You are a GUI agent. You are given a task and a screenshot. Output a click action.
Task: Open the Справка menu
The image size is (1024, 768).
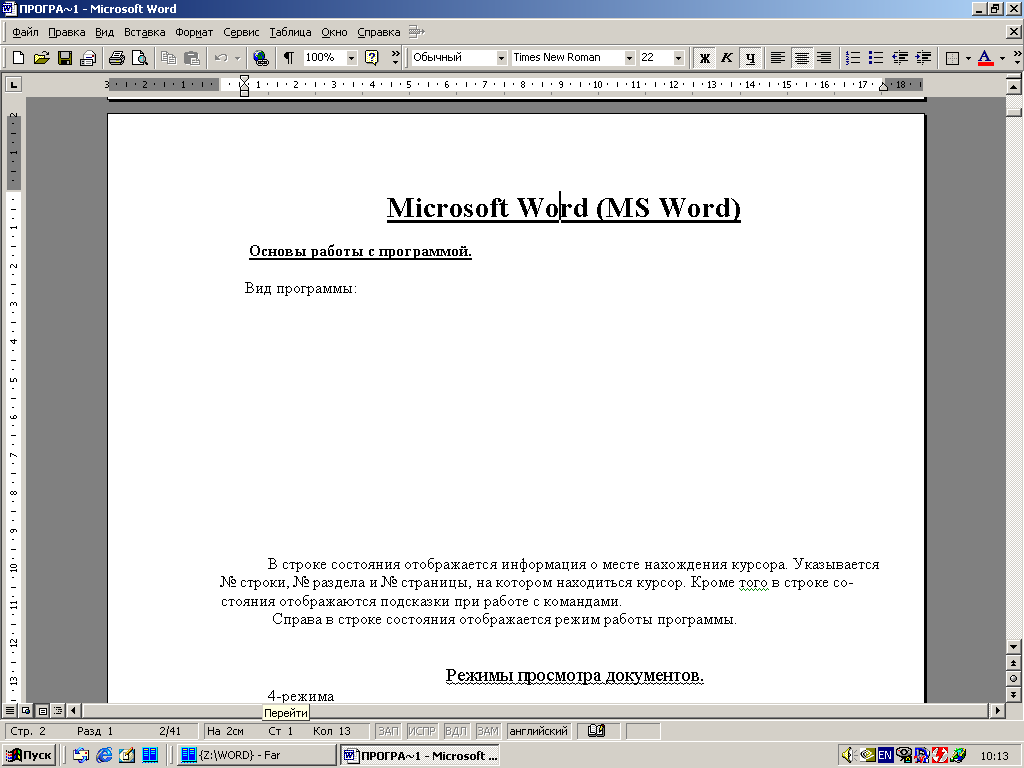tap(379, 32)
